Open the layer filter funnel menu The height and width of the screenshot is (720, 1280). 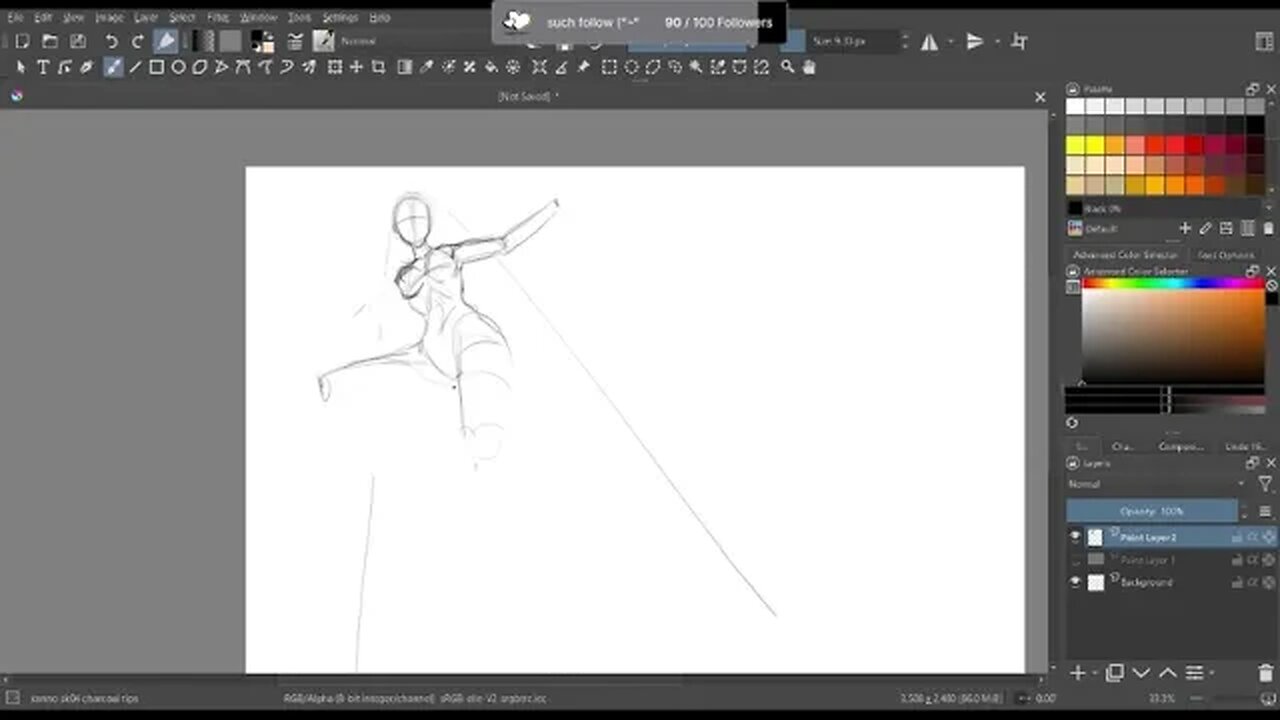[x=1263, y=484]
